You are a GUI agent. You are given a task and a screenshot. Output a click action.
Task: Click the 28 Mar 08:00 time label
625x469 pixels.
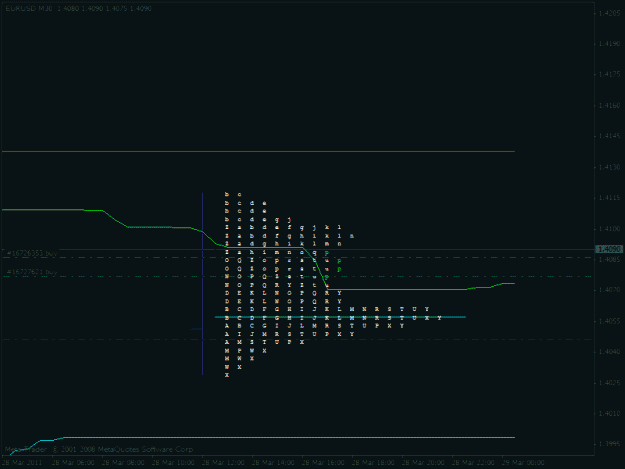click(123, 463)
